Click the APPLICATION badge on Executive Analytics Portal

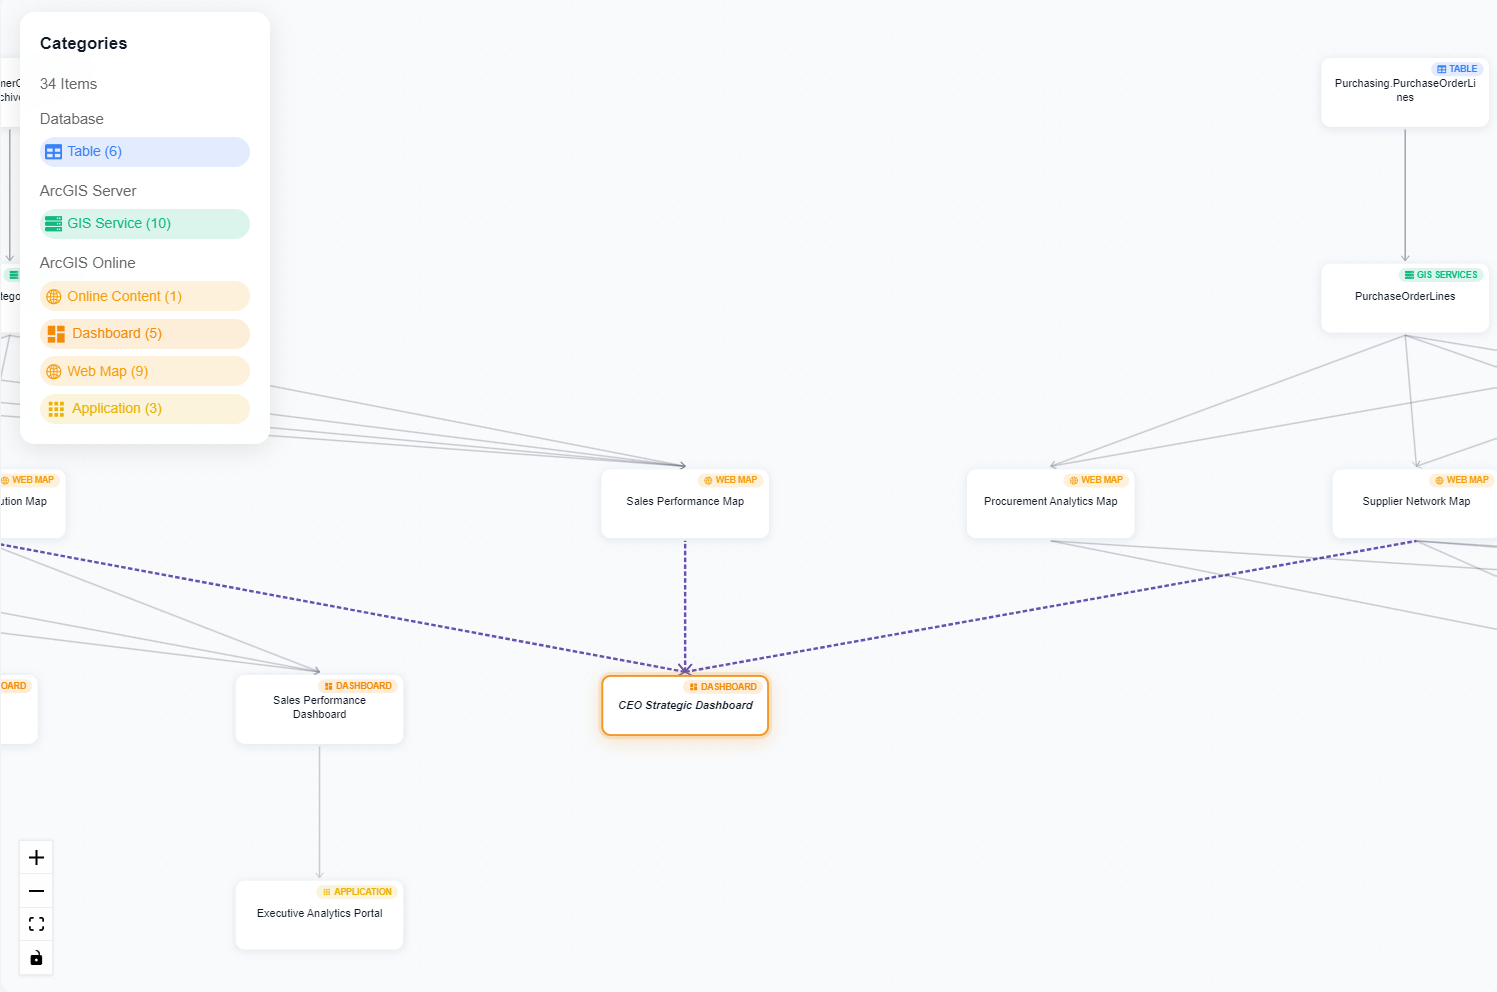357,891
